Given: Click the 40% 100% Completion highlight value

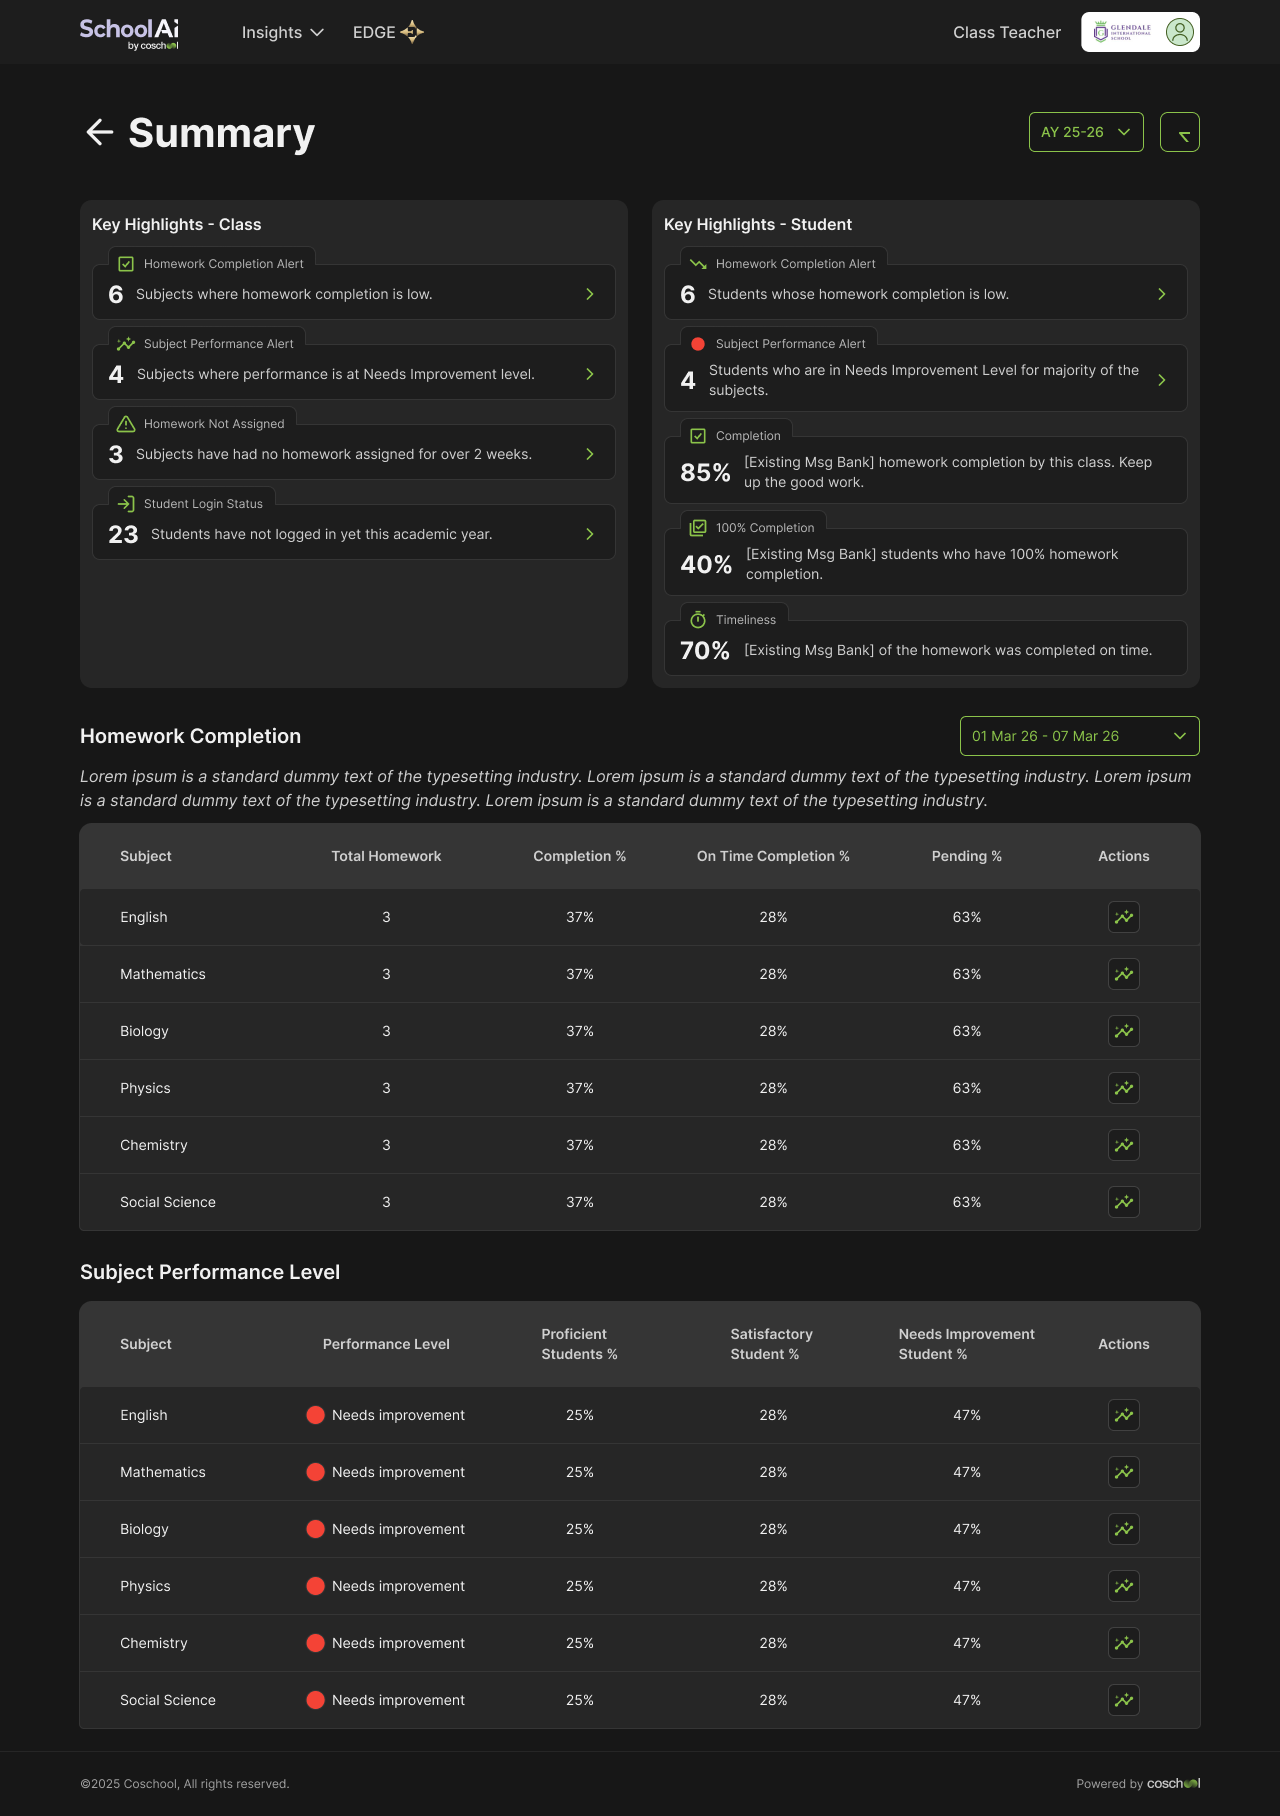Looking at the screenshot, I should (707, 564).
